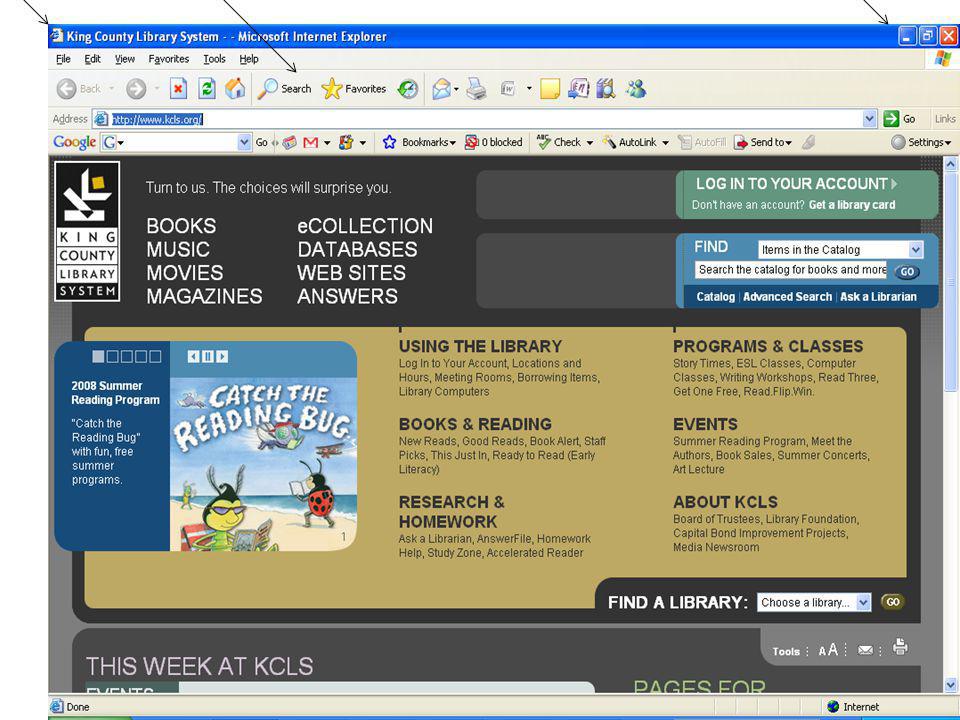Open the File menu
Viewport: 960px width, 720px height.
tap(63, 59)
